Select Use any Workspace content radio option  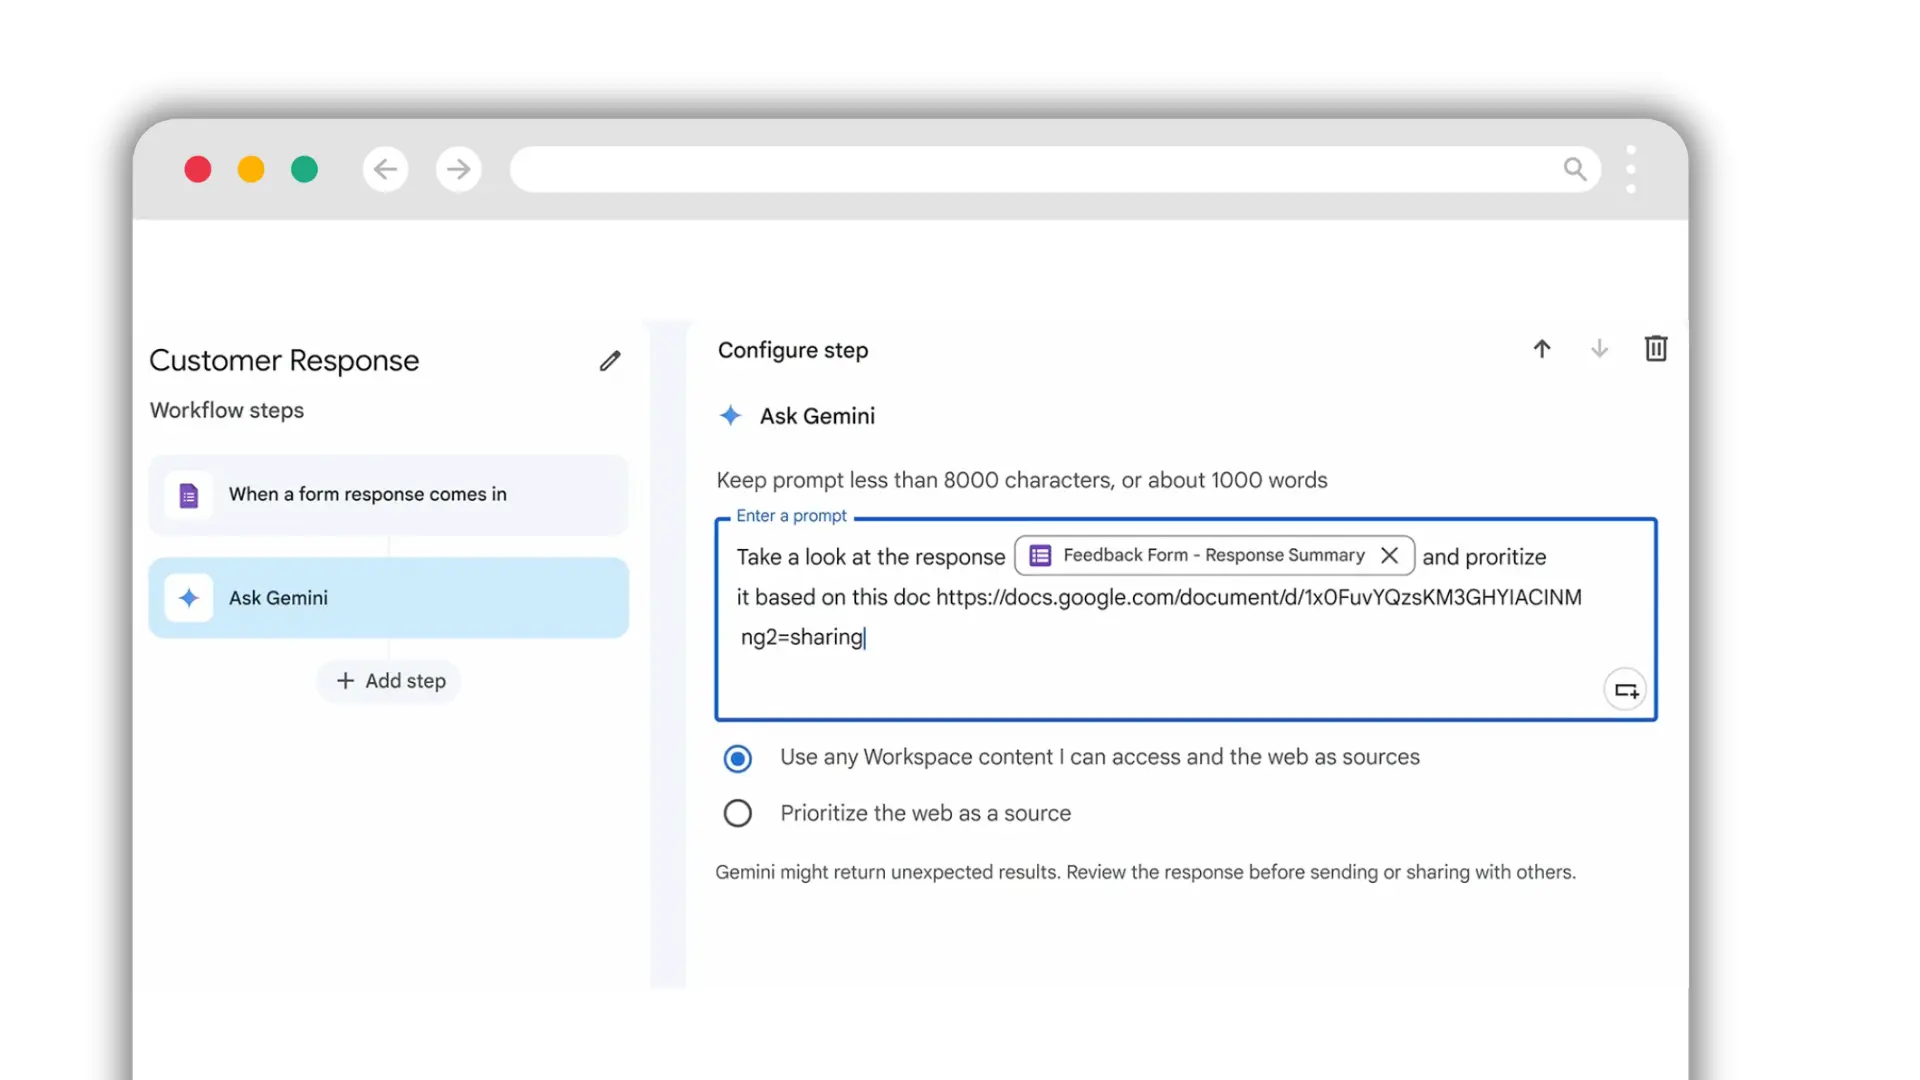click(738, 759)
